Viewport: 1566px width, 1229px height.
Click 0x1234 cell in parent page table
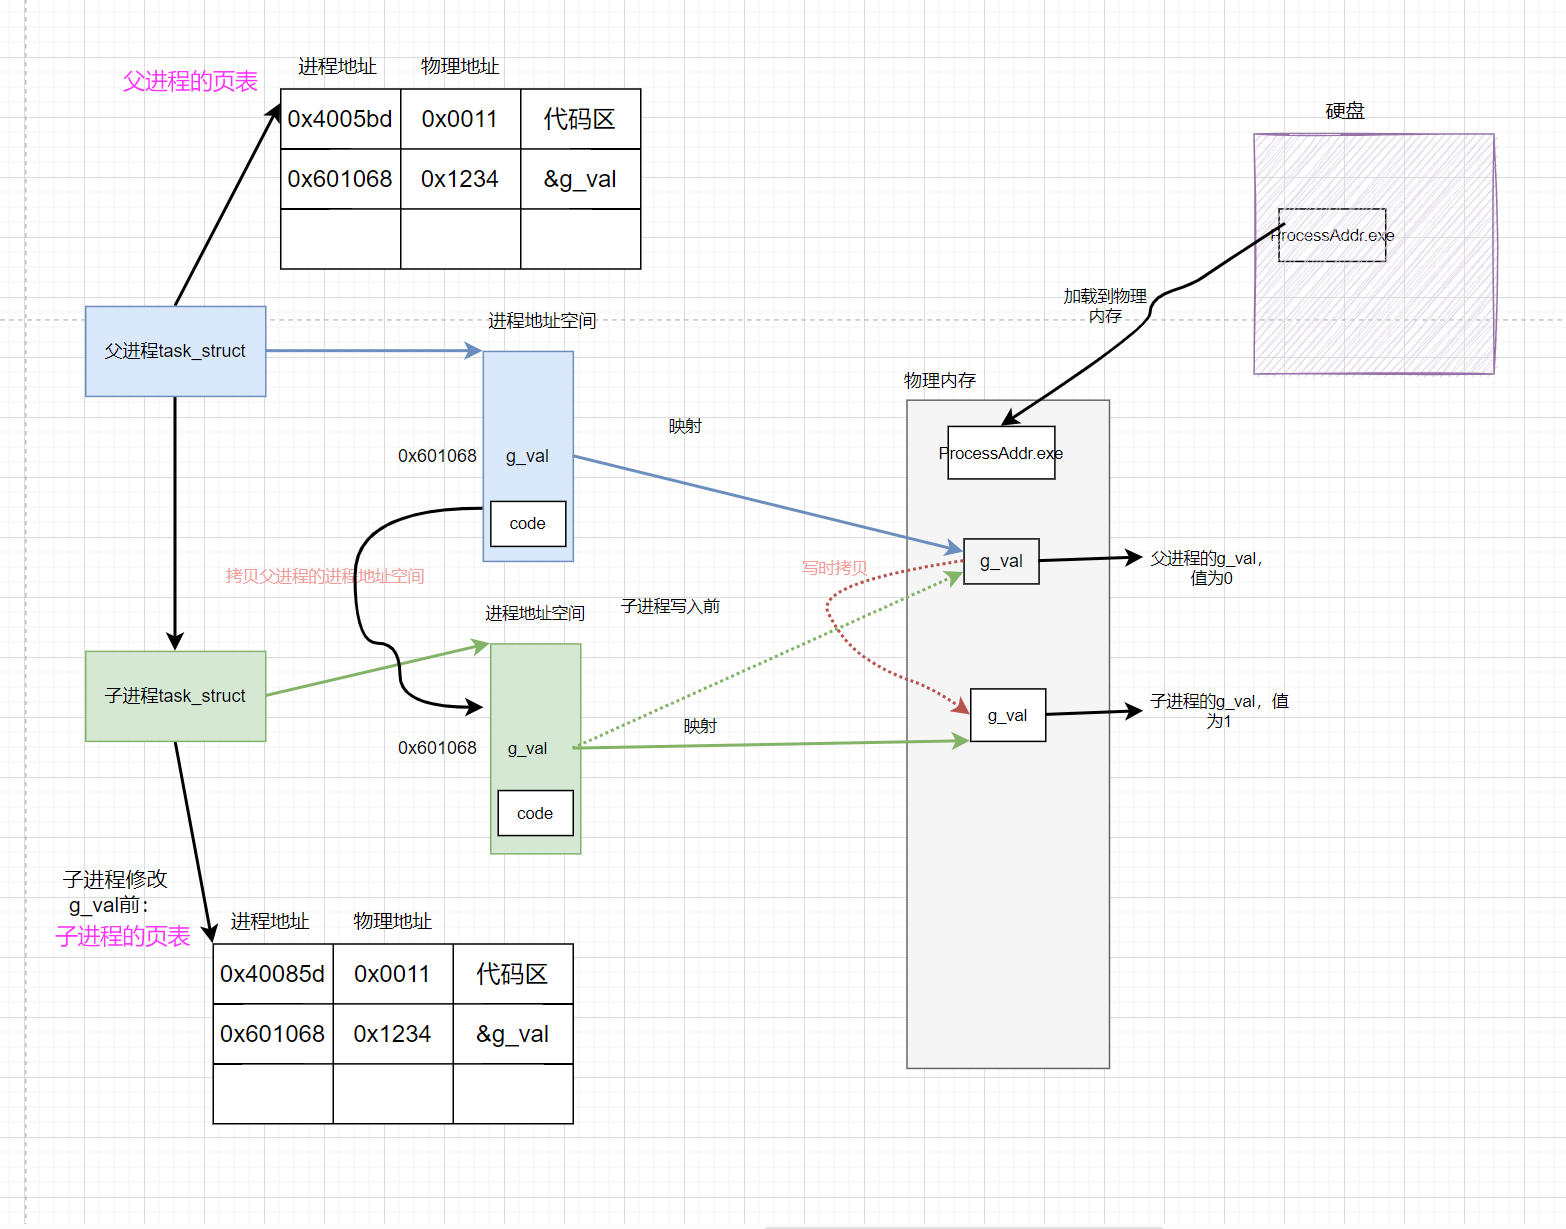461,179
